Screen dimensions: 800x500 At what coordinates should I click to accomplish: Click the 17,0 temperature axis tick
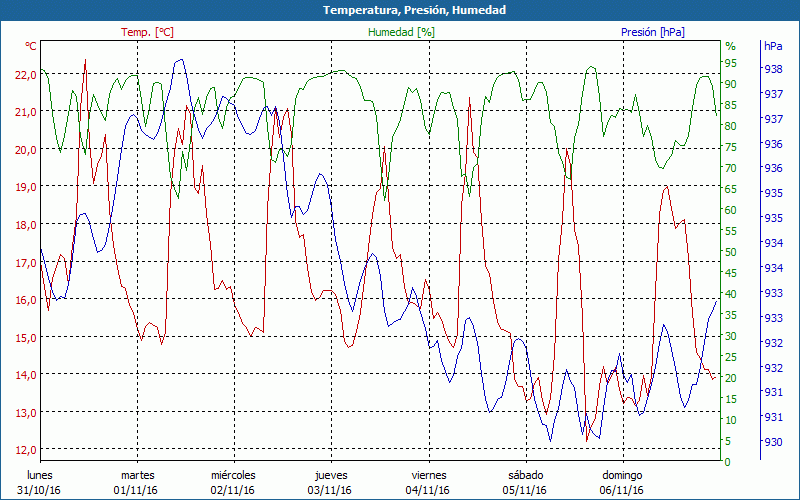25,262
